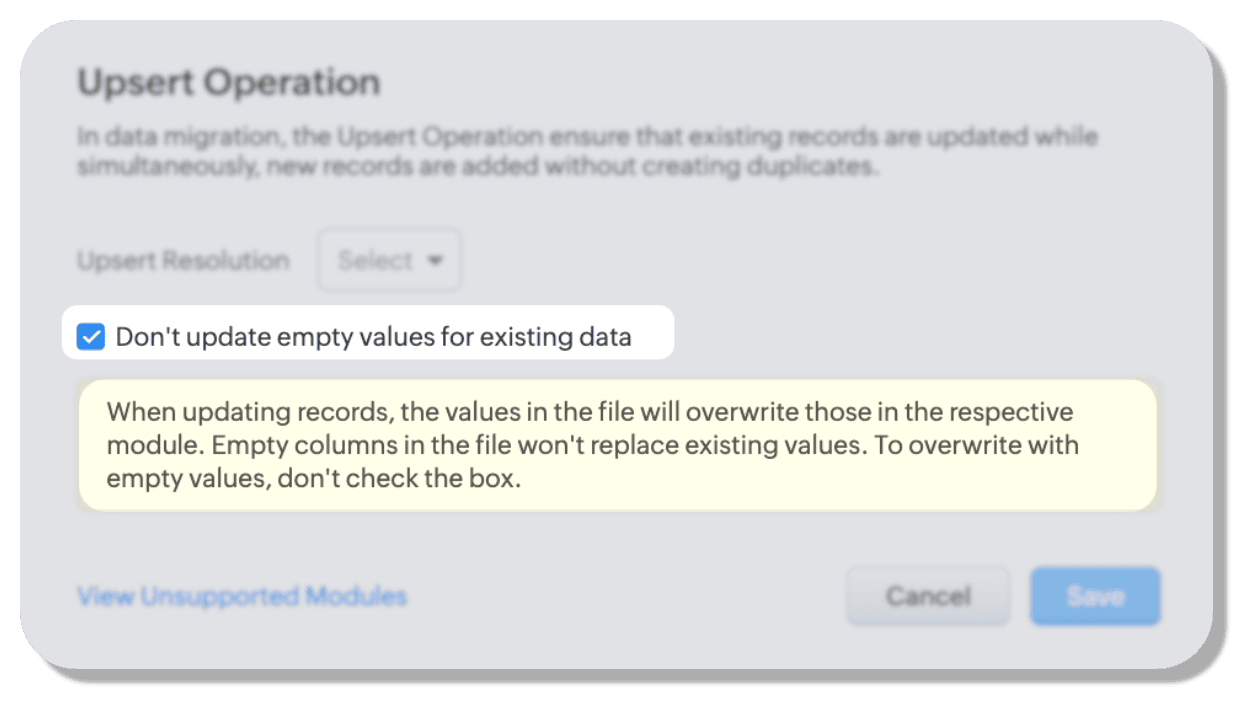Open the Upsert Resolution dropdown
The width and height of the screenshot is (1247, 703).
[389, 261]
